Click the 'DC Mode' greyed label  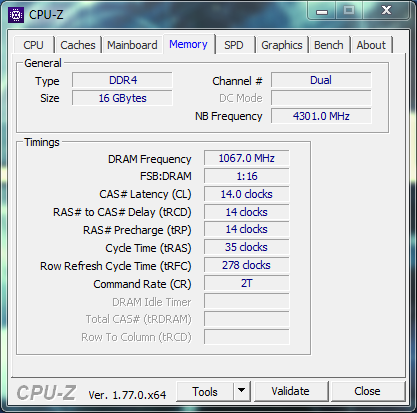(241, 98)
